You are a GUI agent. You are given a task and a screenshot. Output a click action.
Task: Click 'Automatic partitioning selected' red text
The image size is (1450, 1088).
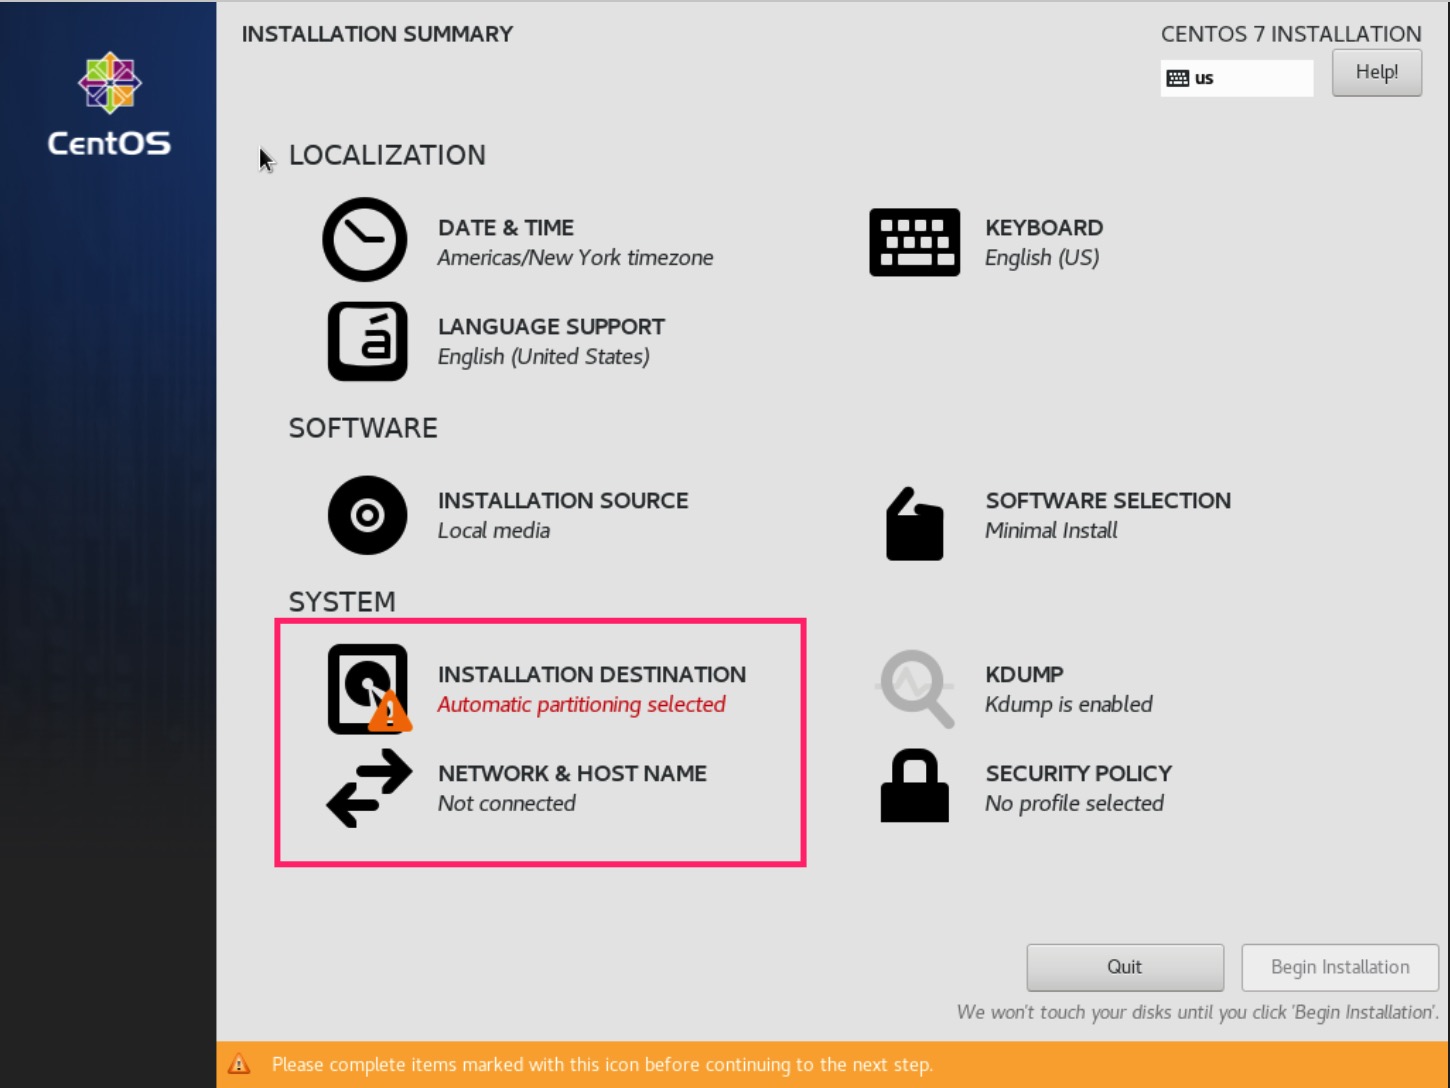(581, 705)
